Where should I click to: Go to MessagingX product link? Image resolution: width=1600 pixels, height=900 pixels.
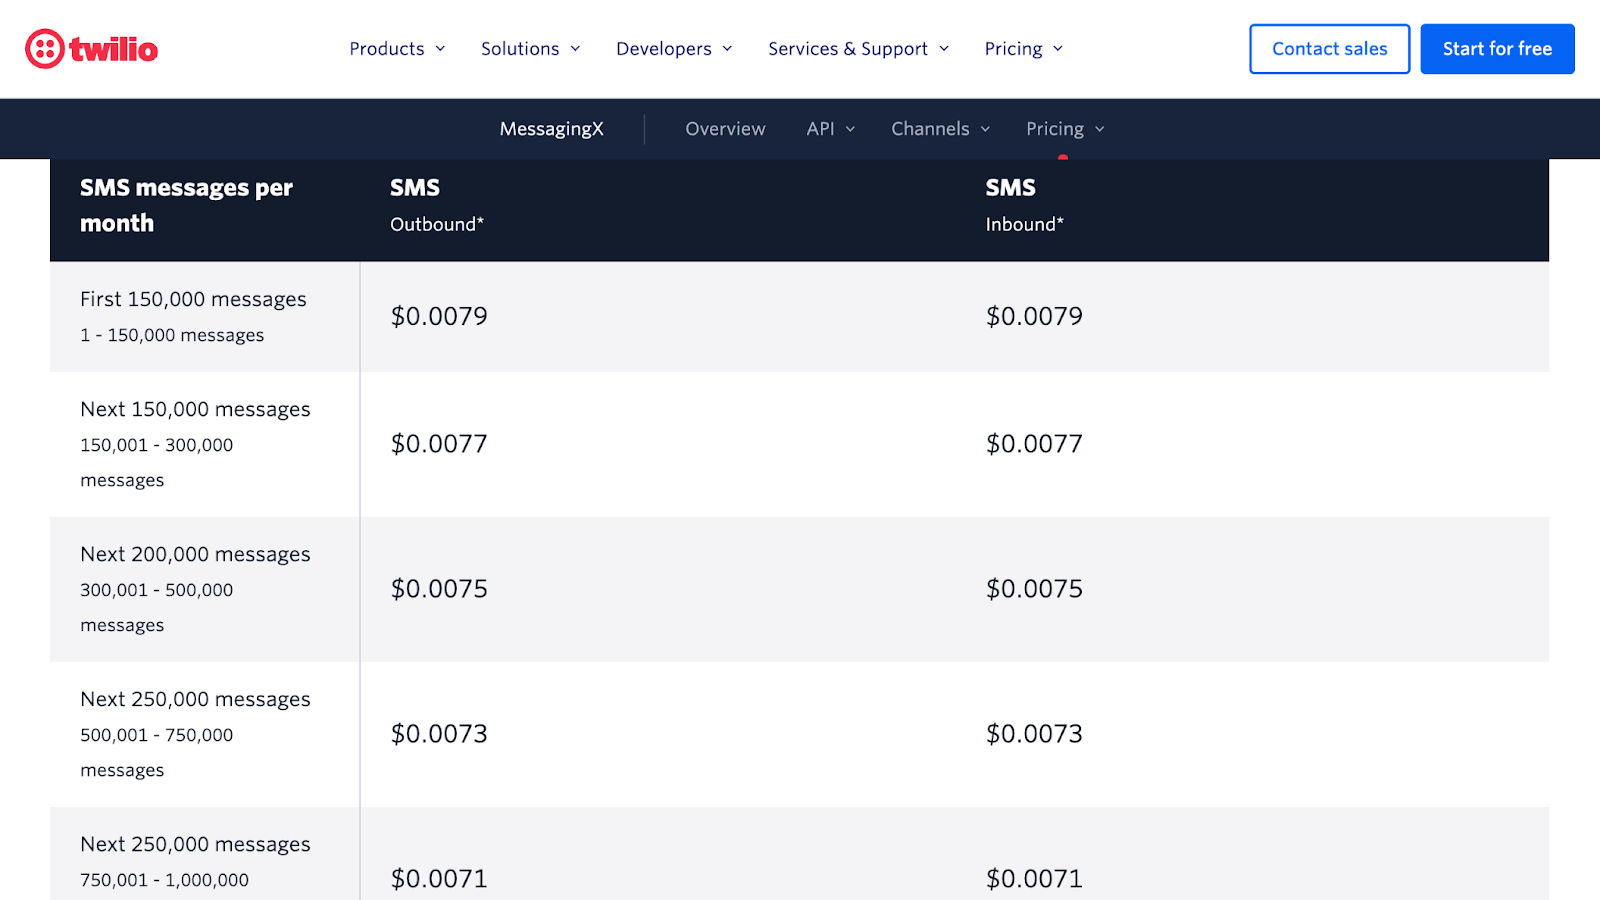point(552,129)
